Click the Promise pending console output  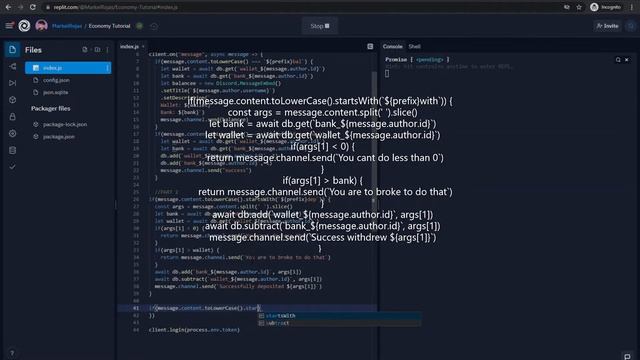tap(417, 60)
